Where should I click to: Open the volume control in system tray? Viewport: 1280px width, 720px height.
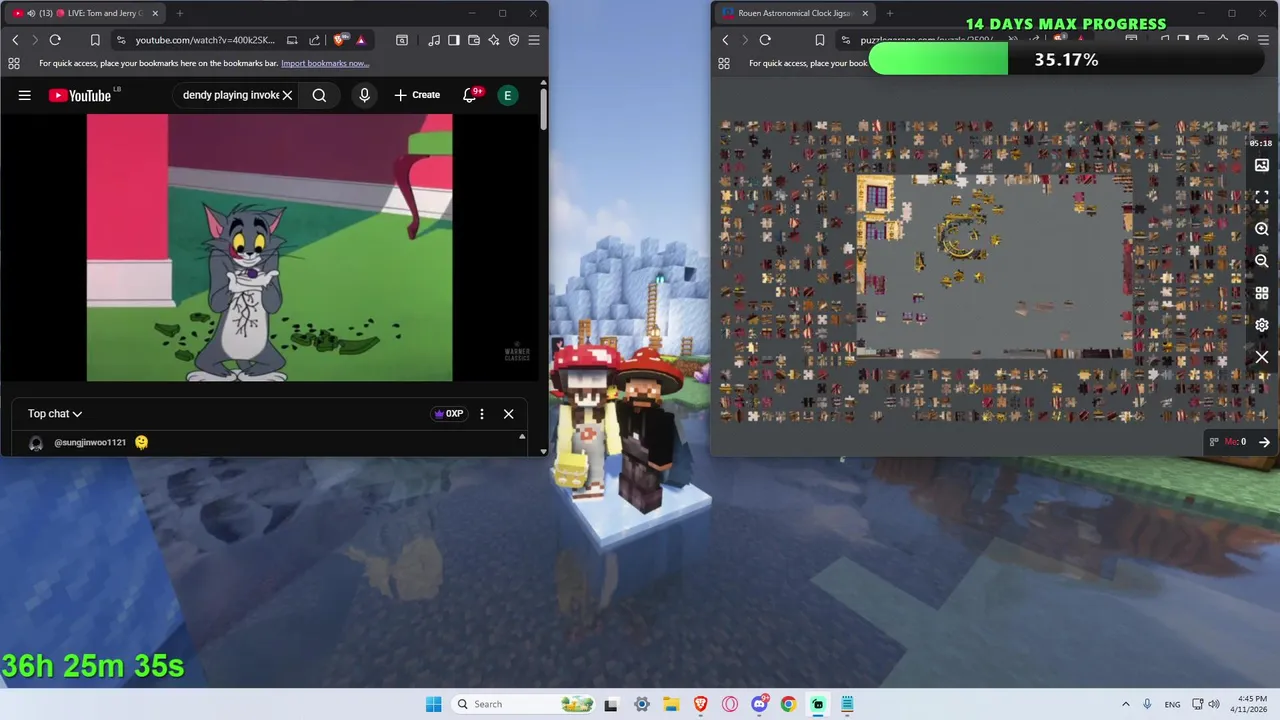(1213, 704)
